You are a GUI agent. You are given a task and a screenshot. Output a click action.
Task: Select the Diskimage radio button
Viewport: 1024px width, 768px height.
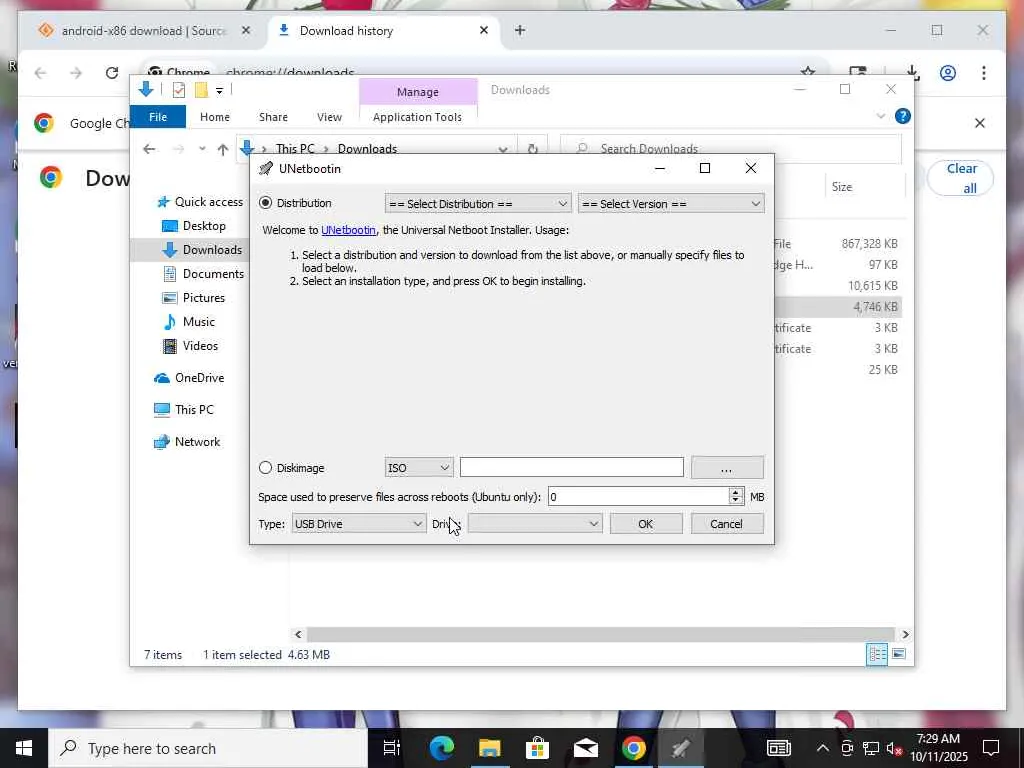click(x=265, y=468)
